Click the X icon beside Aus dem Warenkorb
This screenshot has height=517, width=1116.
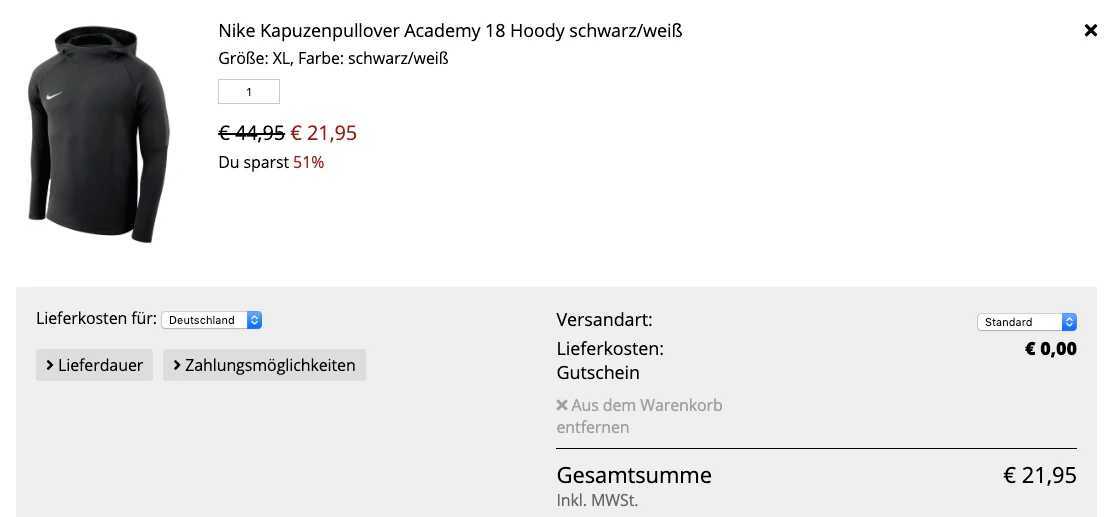coord(562,405)
